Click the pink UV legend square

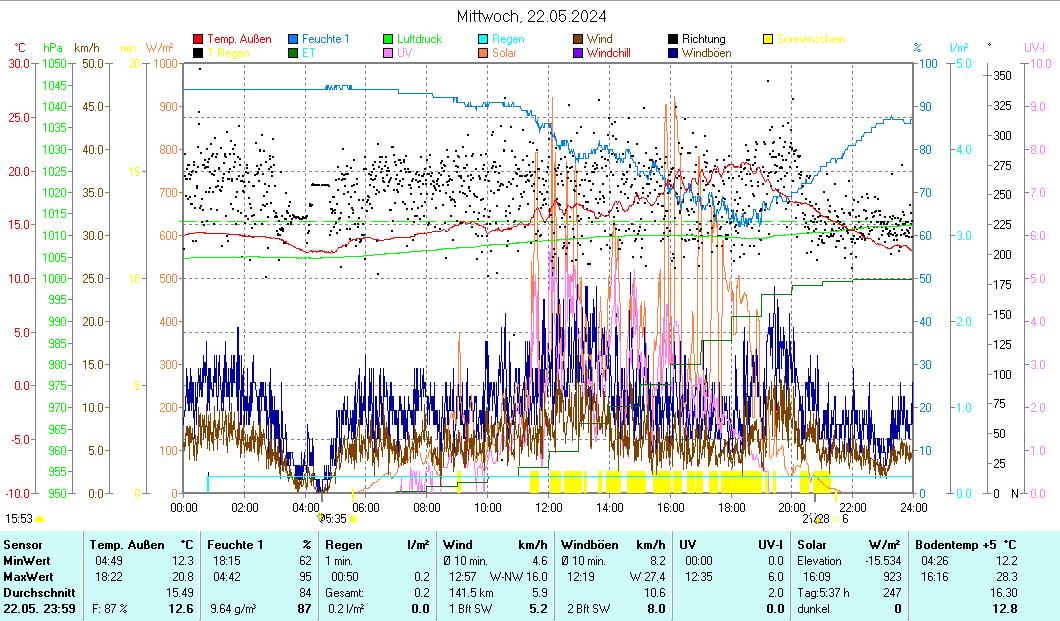pos(389,53)
